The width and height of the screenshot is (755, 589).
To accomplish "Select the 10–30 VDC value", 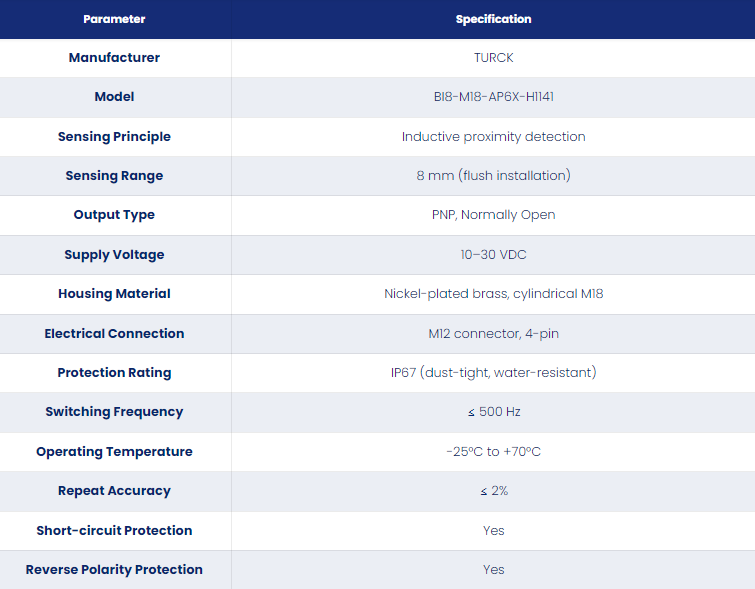I will click(x=494, y=255).
